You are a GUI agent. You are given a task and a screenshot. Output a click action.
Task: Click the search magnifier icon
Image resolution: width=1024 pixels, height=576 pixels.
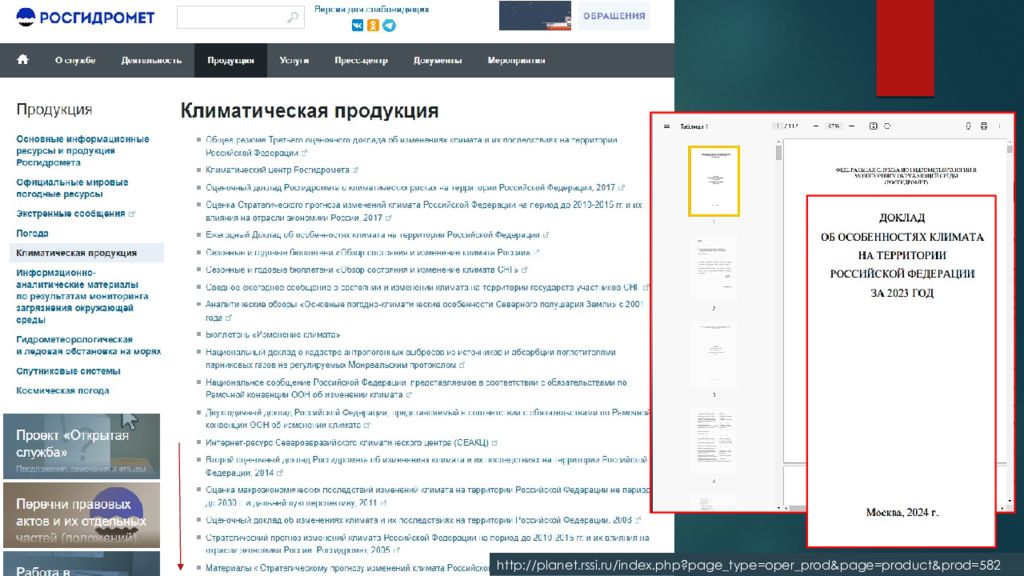point(293,18)
